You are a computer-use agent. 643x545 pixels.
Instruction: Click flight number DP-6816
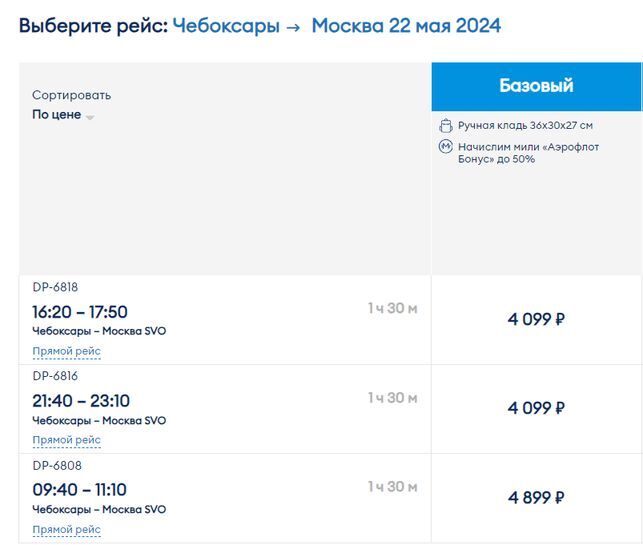55,376
